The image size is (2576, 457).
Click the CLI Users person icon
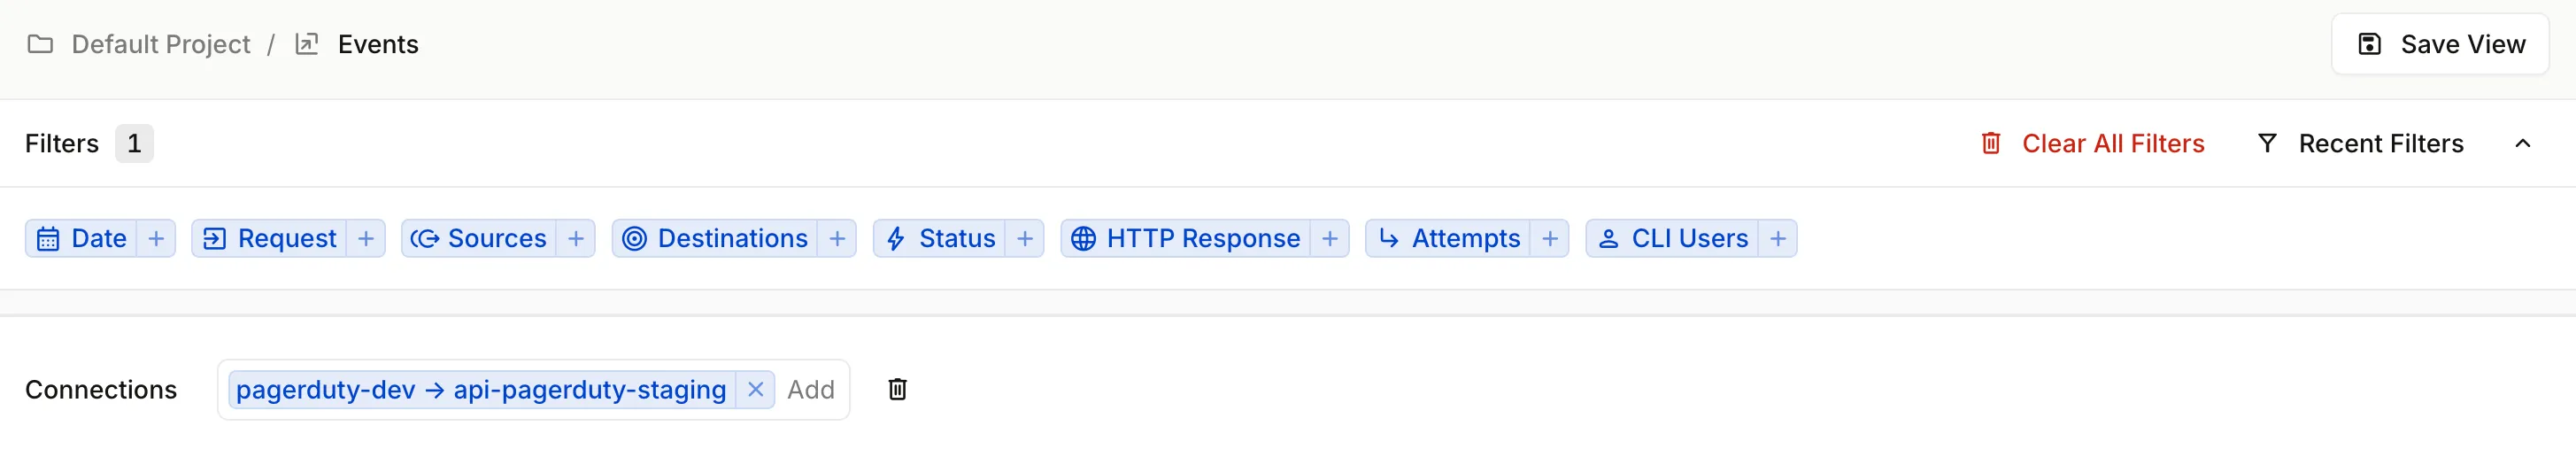[1608, 239]
